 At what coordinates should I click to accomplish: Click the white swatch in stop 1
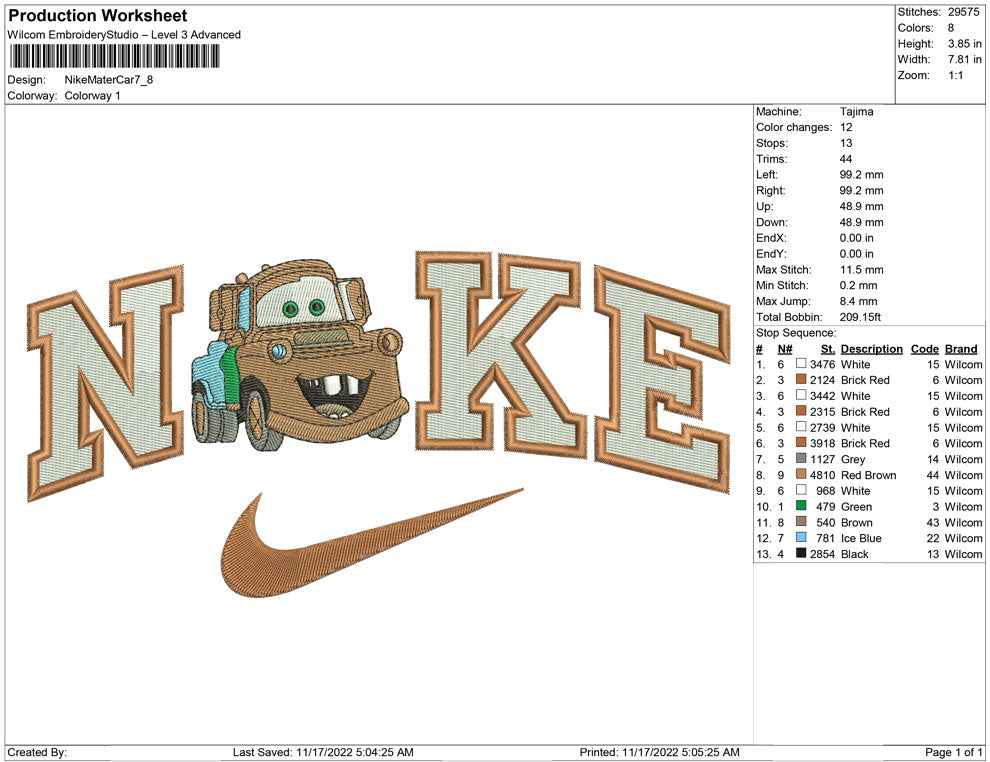click(801, 364)
